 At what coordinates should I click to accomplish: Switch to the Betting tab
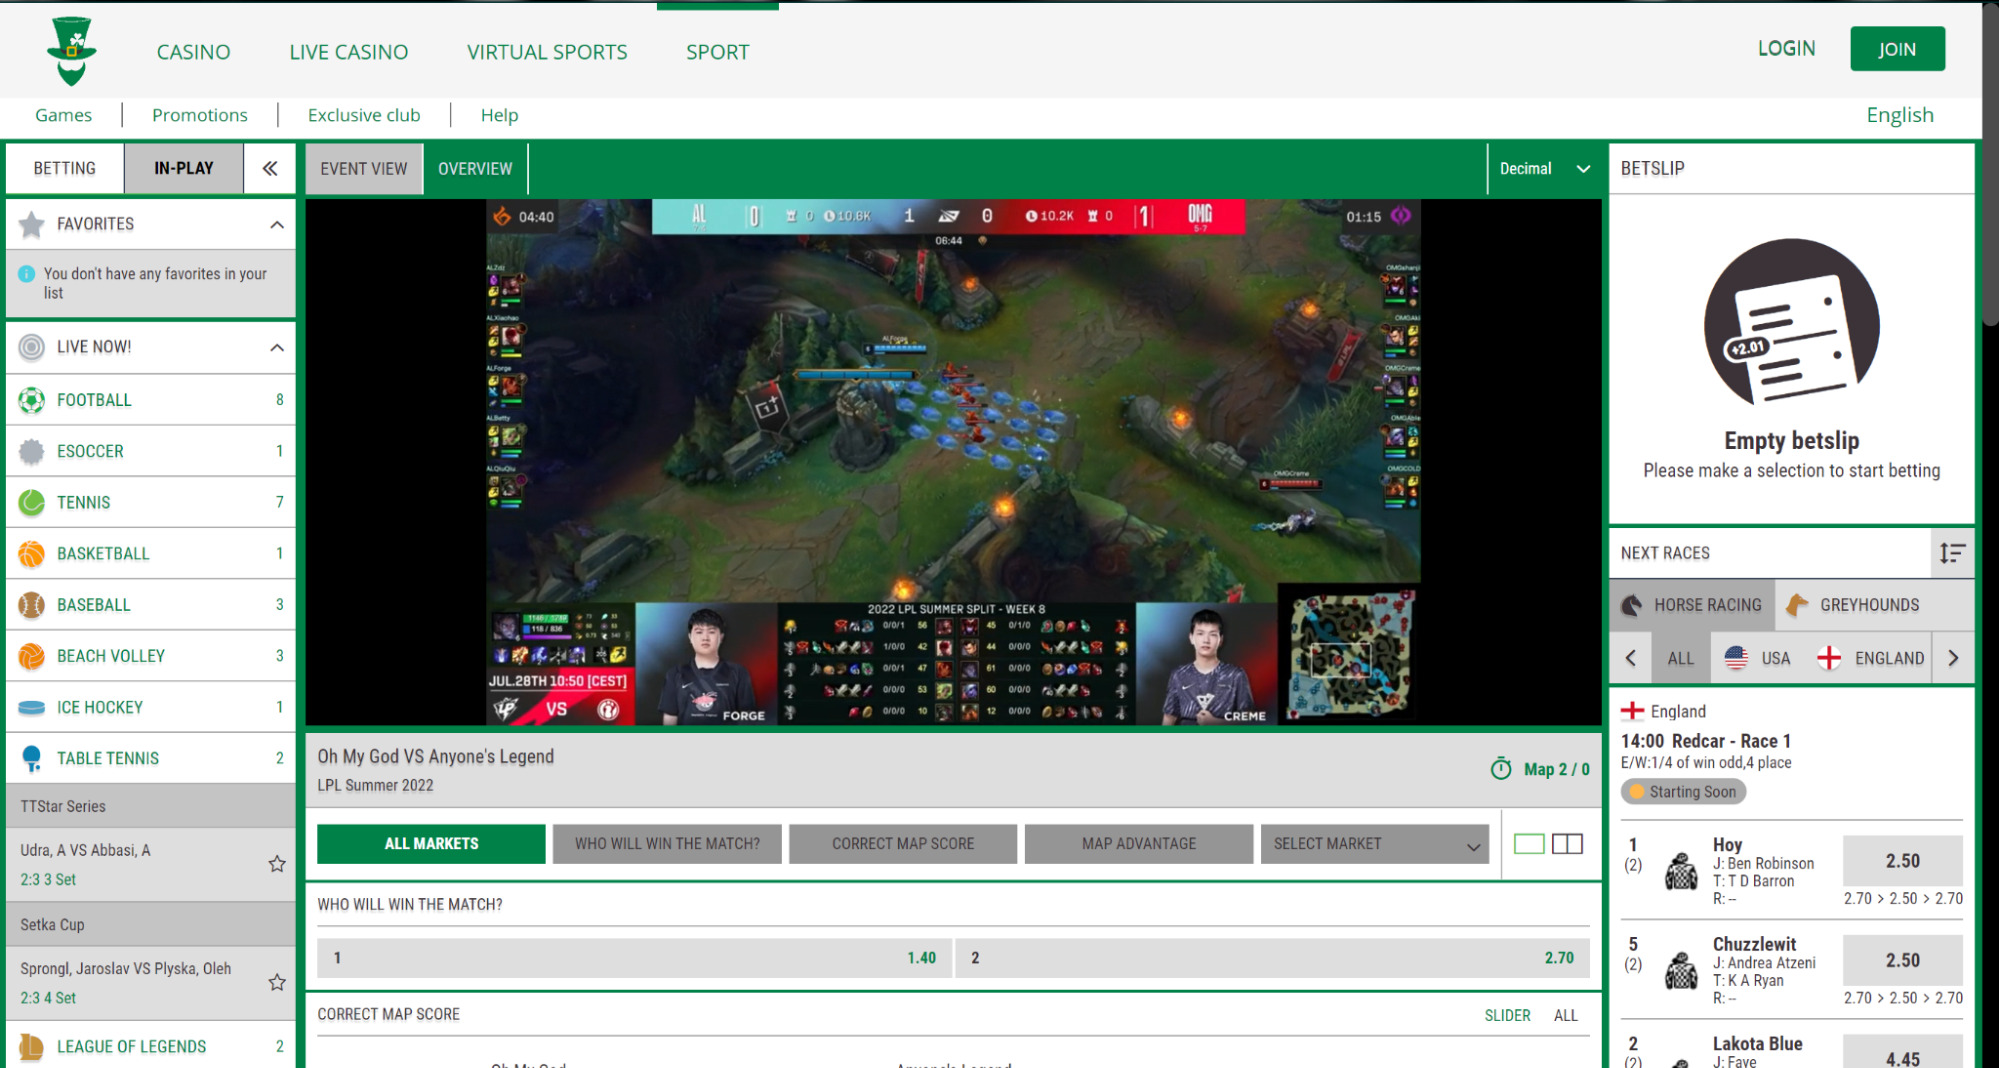[x=65, y=168]
